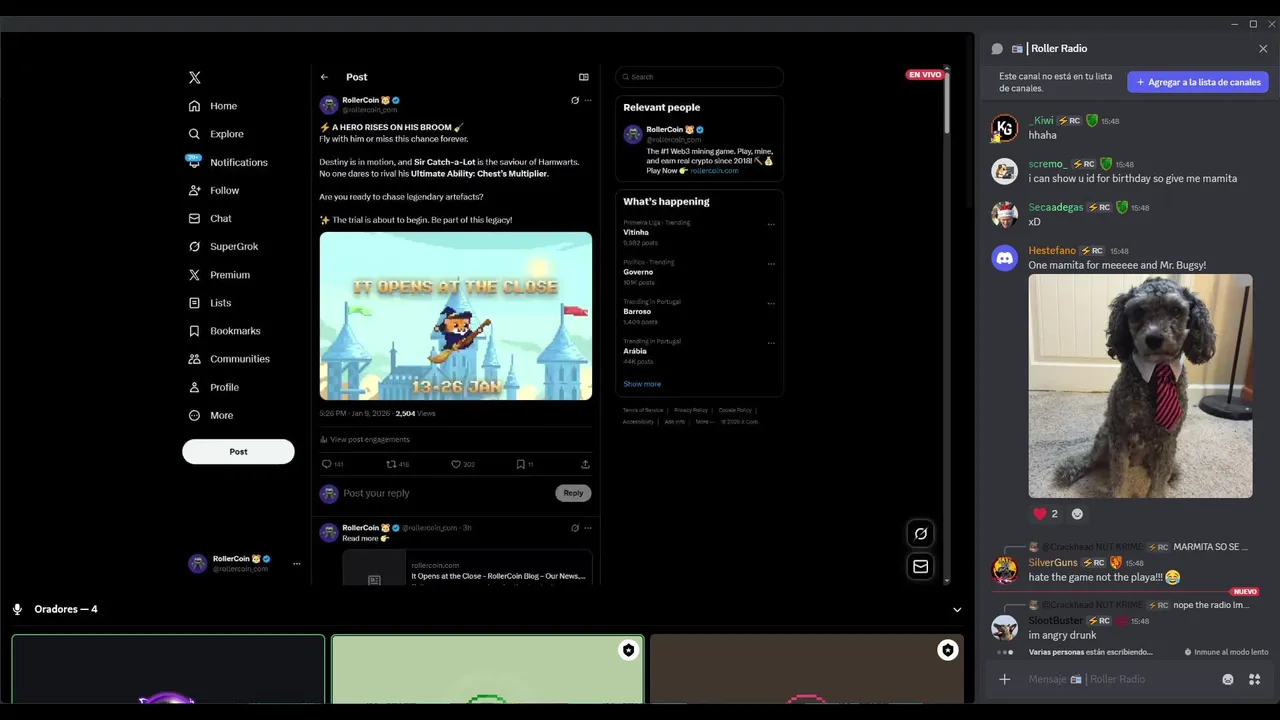Click Hestefano Discord avatar
Screen dimensions: 1280x720
pyautogui.click(x=1005, y=258)
